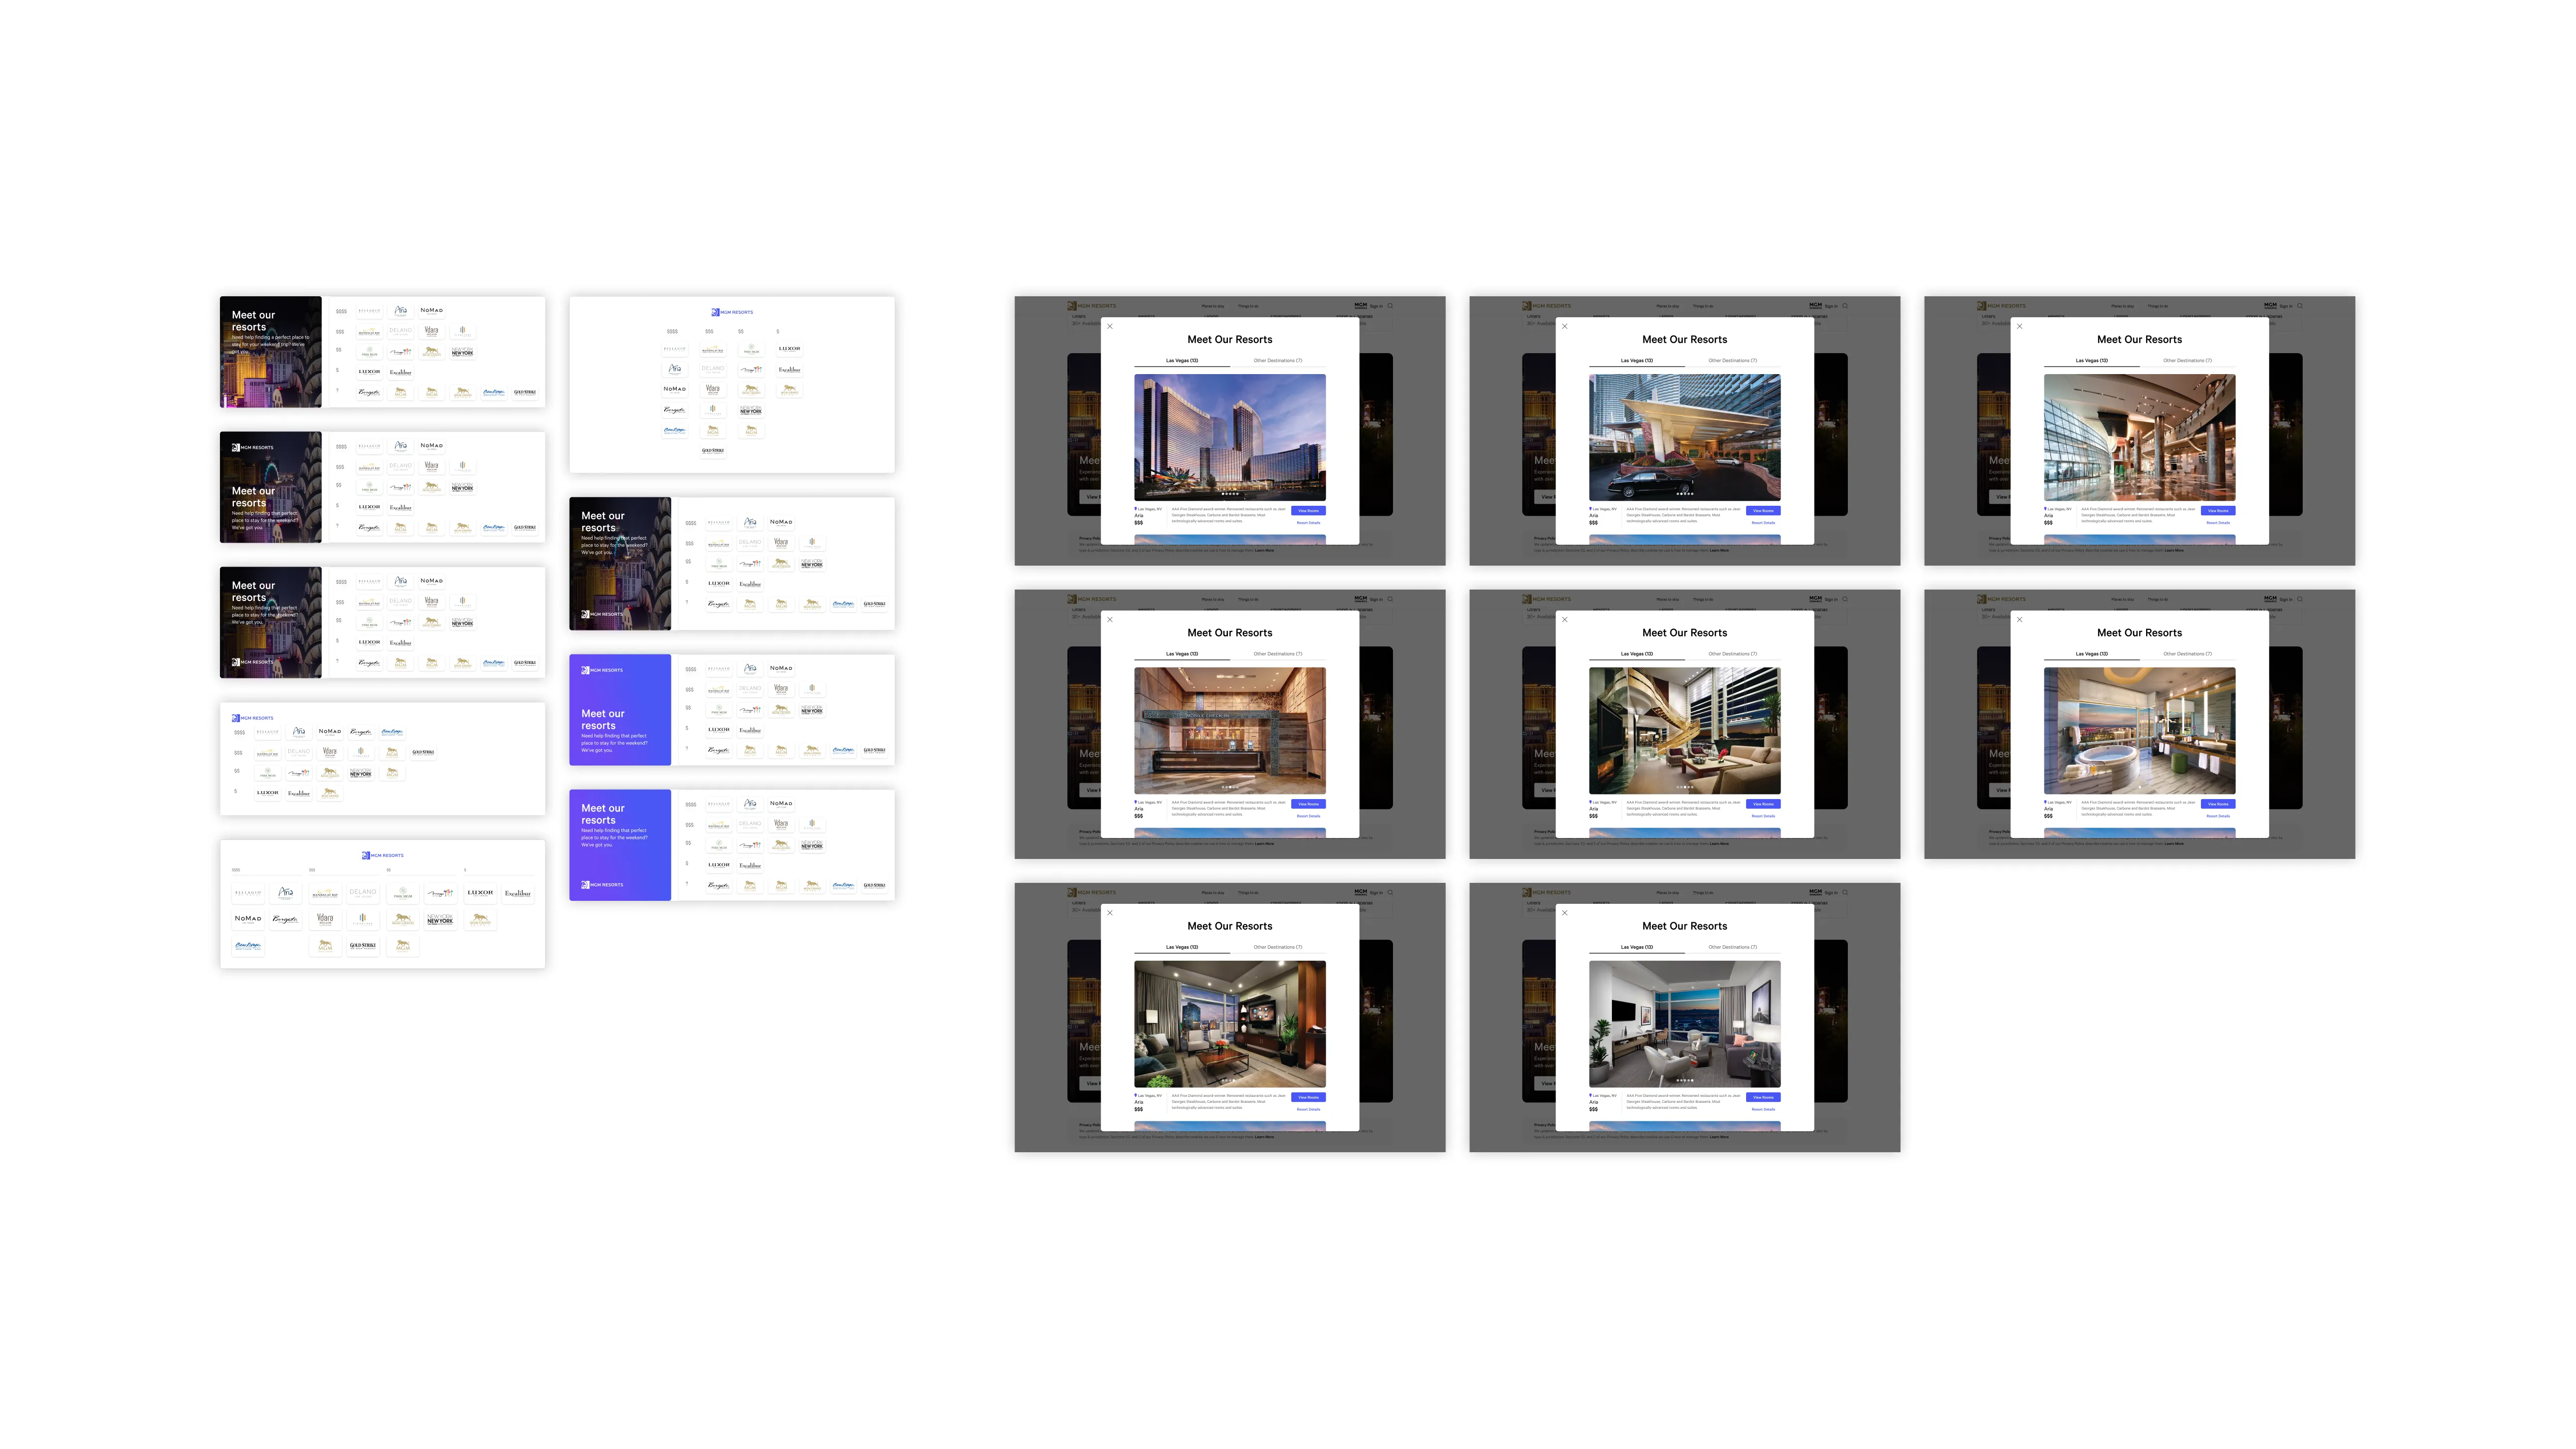Click search icon above the spa bathtub modal
This screenshot has height=1449, width=2576.
[x=2300, y=598]
